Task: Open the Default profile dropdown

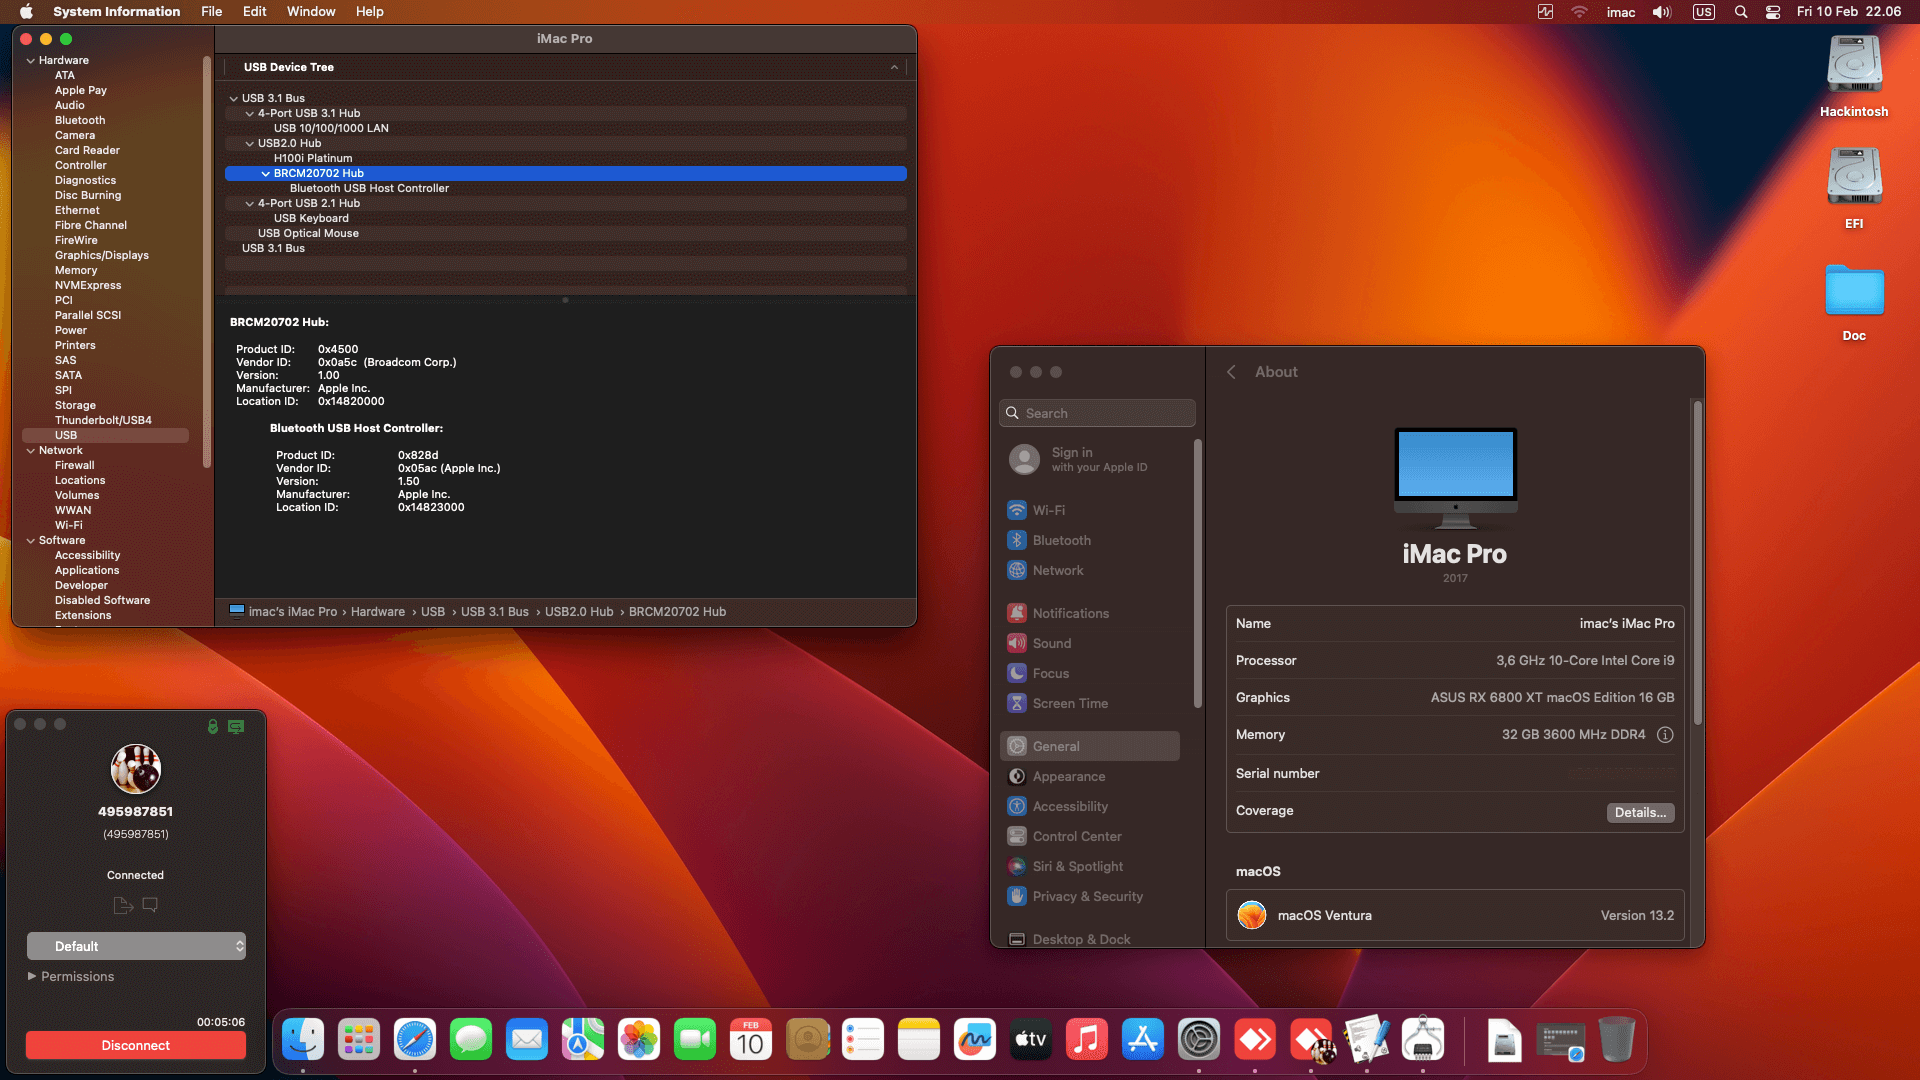Action: (136, 945)
